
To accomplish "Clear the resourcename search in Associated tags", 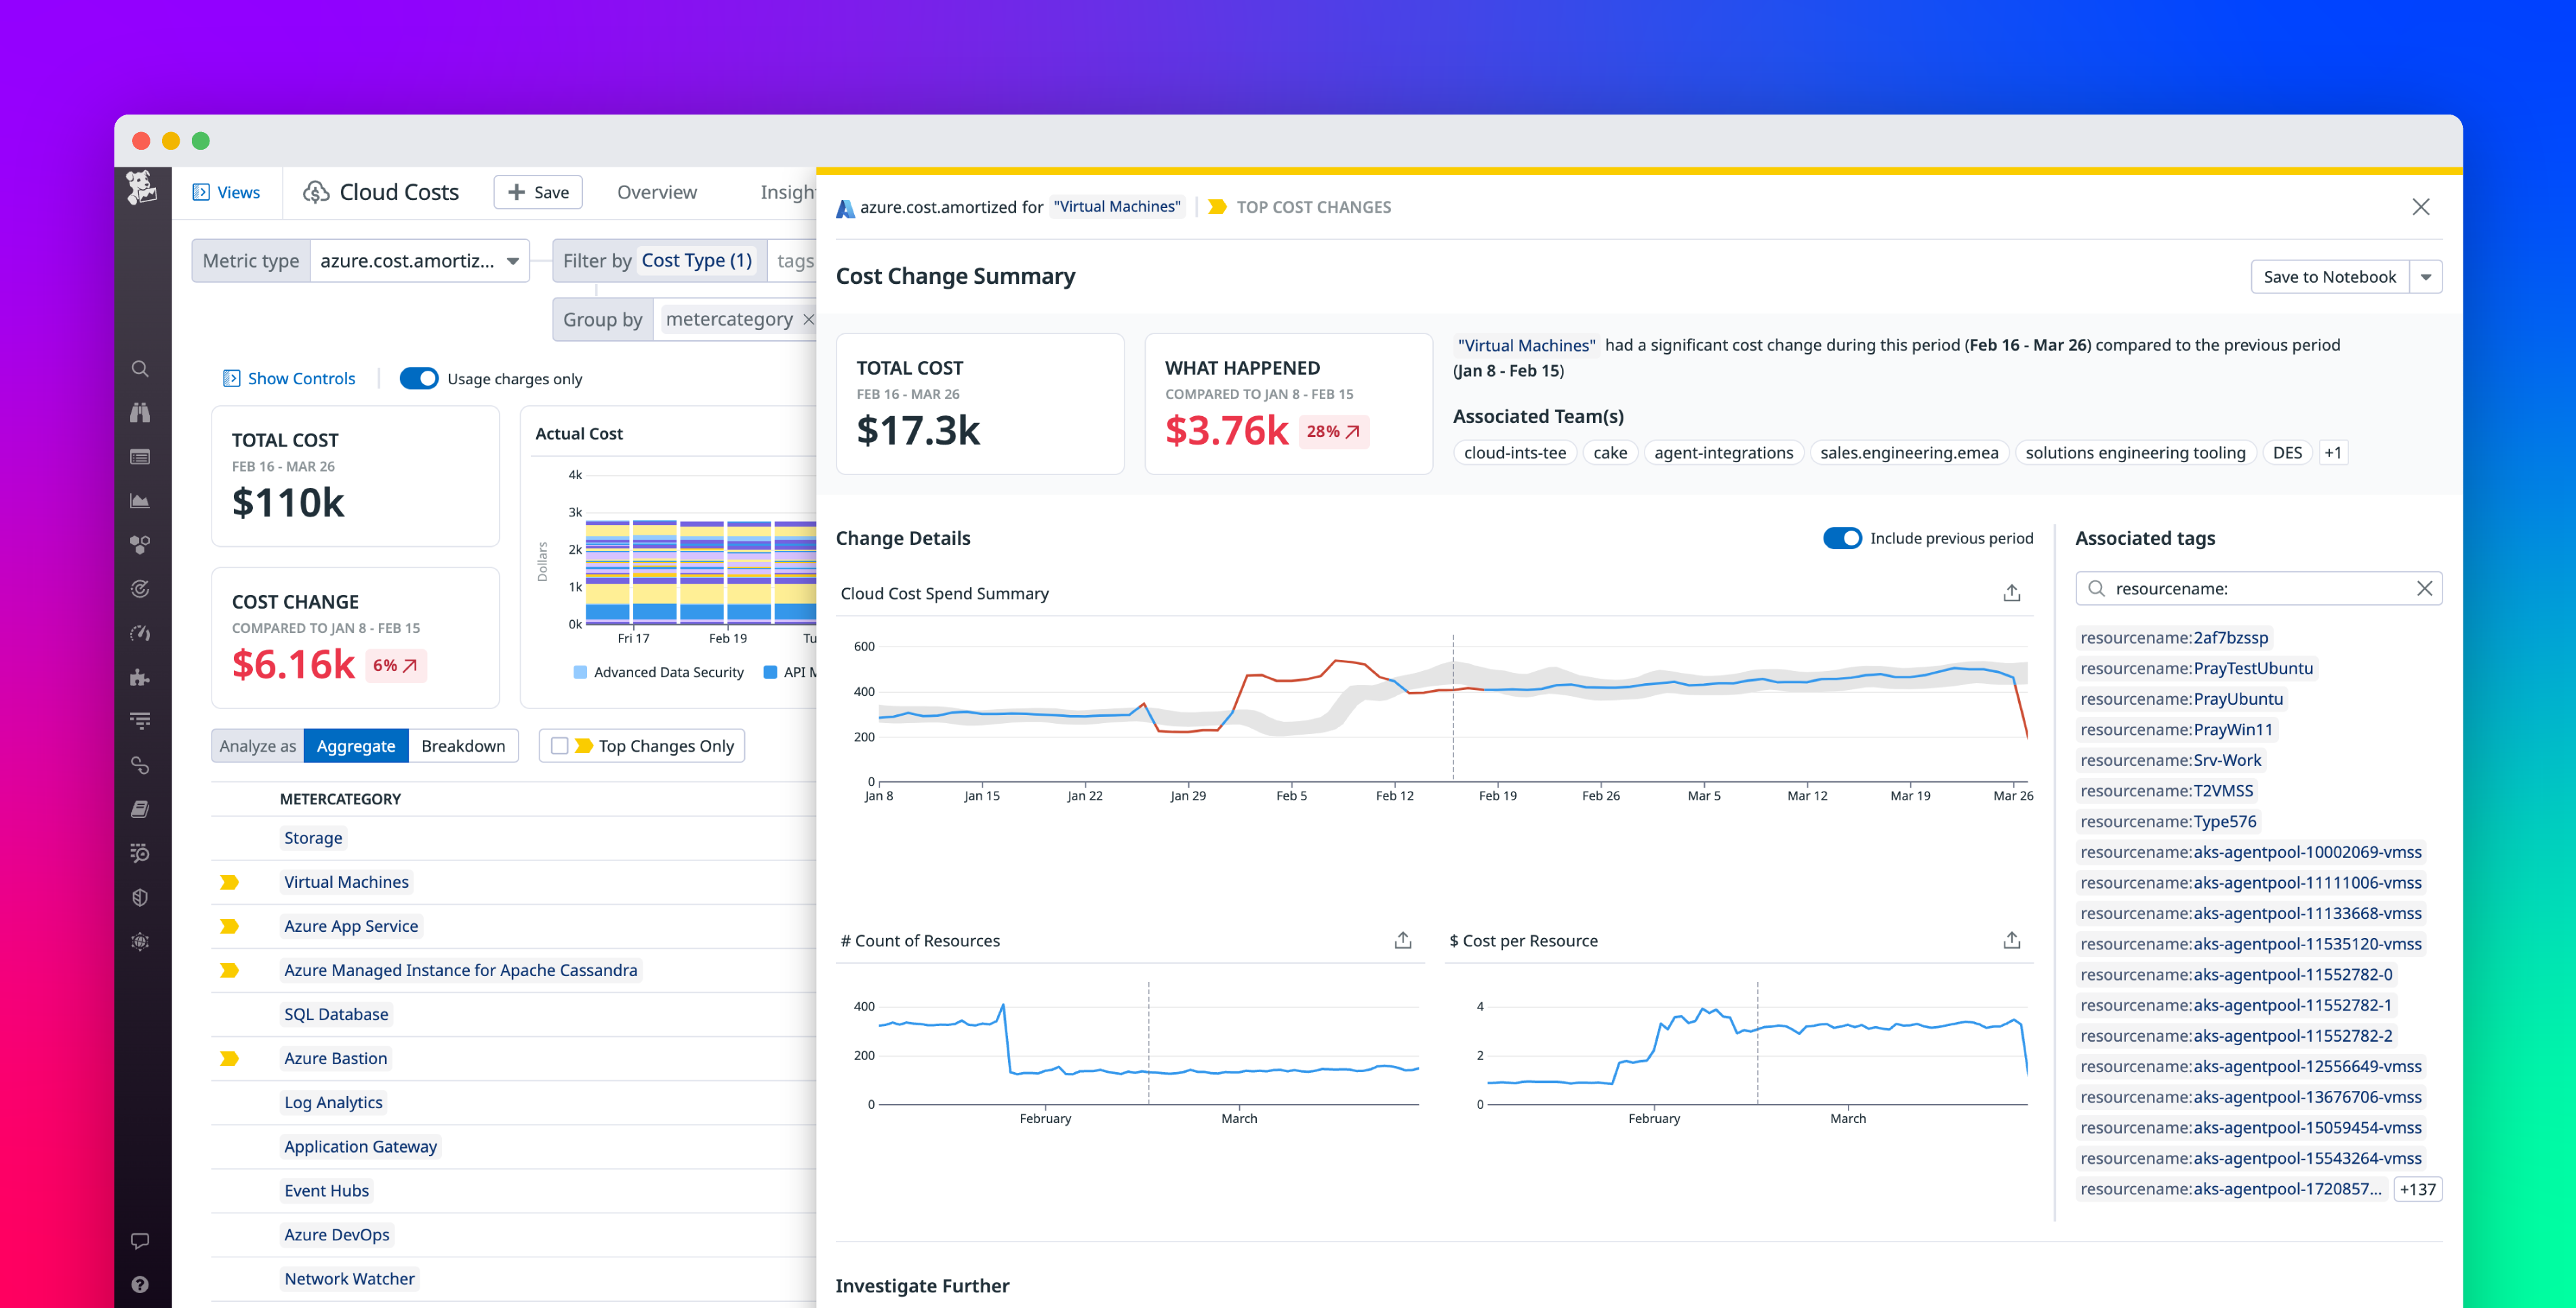I will click(2424, 588).
